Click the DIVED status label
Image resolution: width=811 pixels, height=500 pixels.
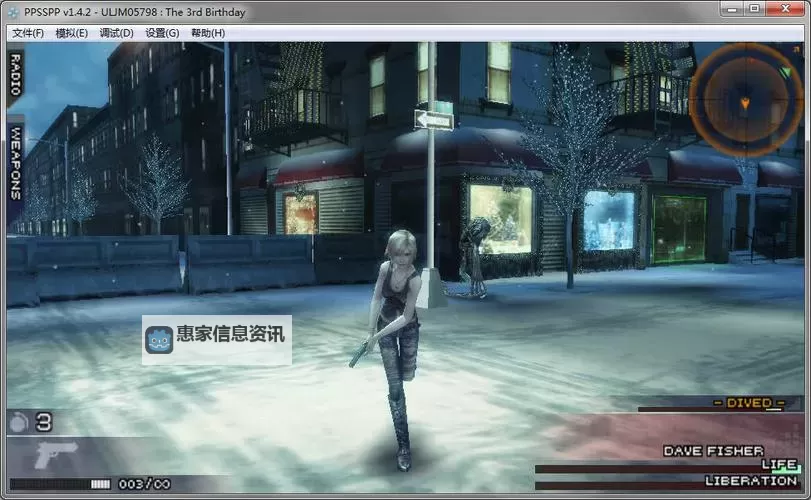click(749, 403)
